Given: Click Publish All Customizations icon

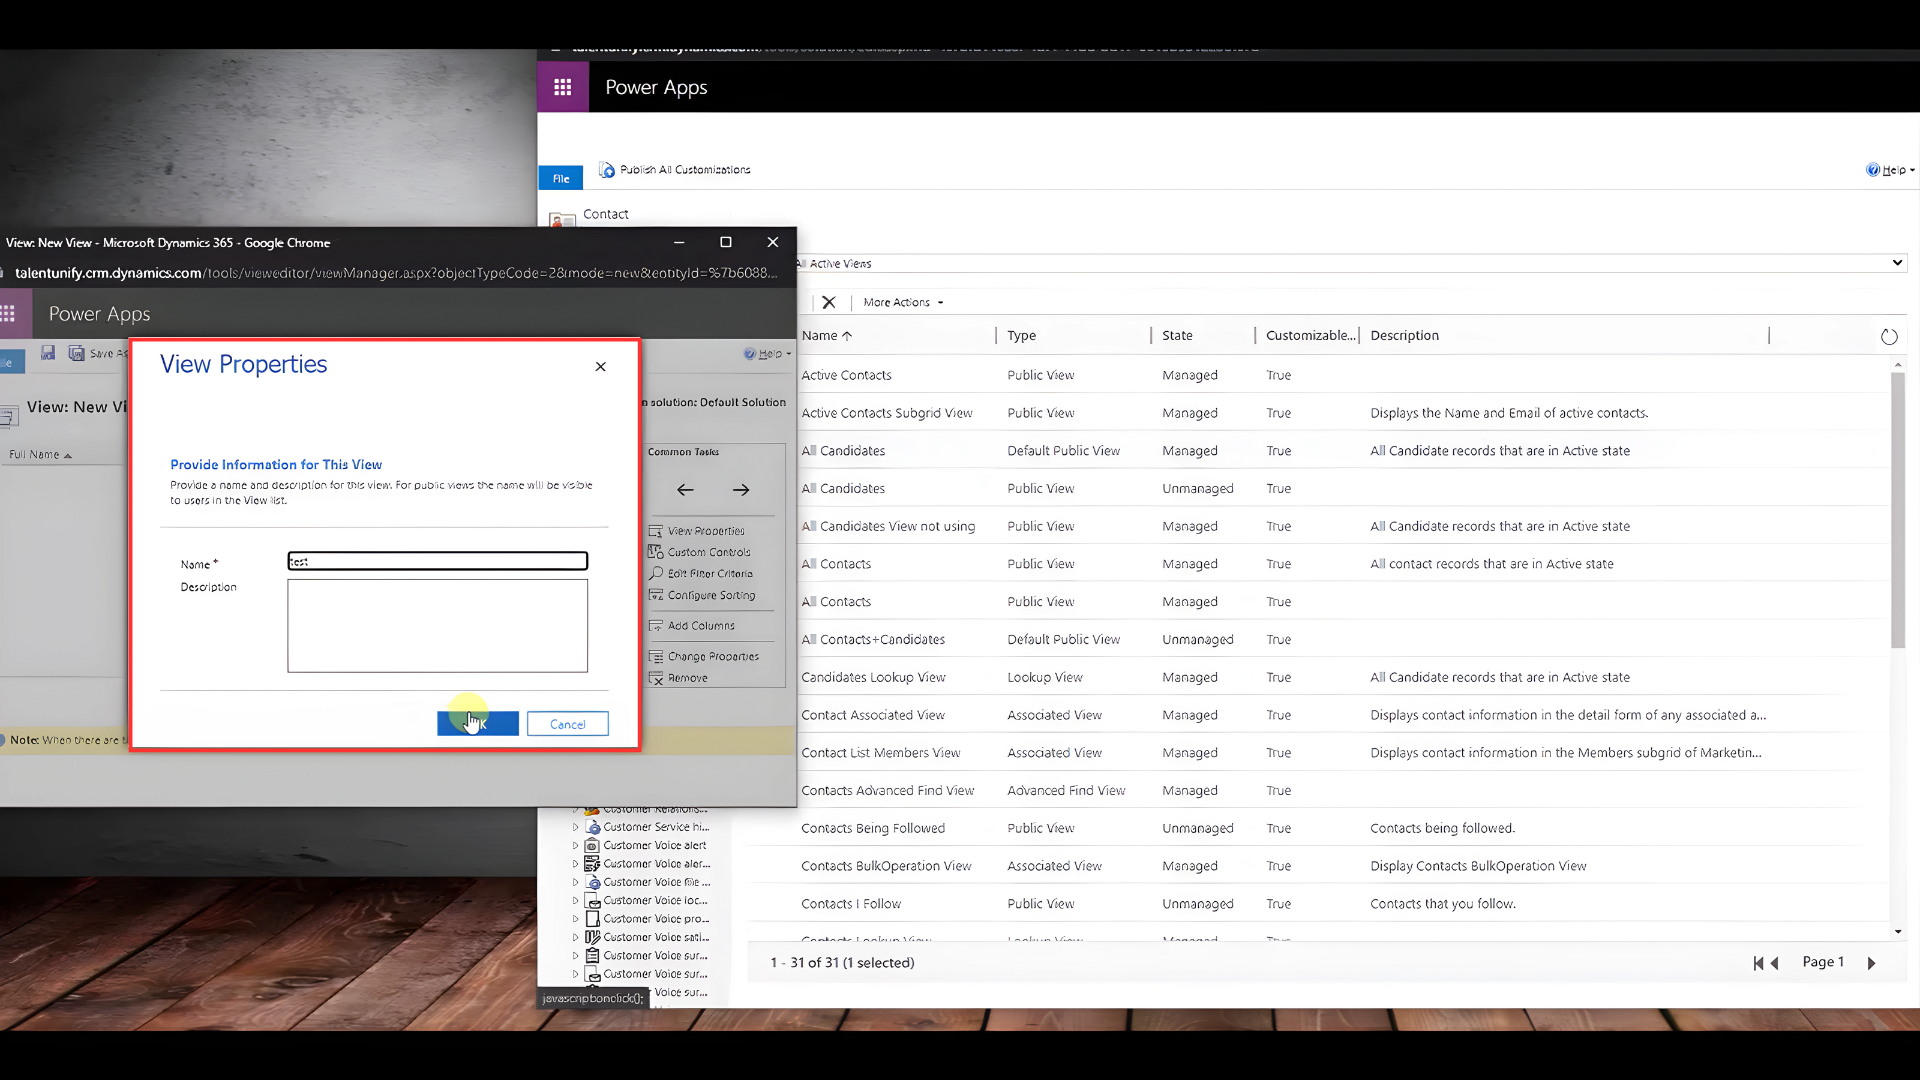Looking at the screenshot, I should pyautogui.click(x=607, y=170).
